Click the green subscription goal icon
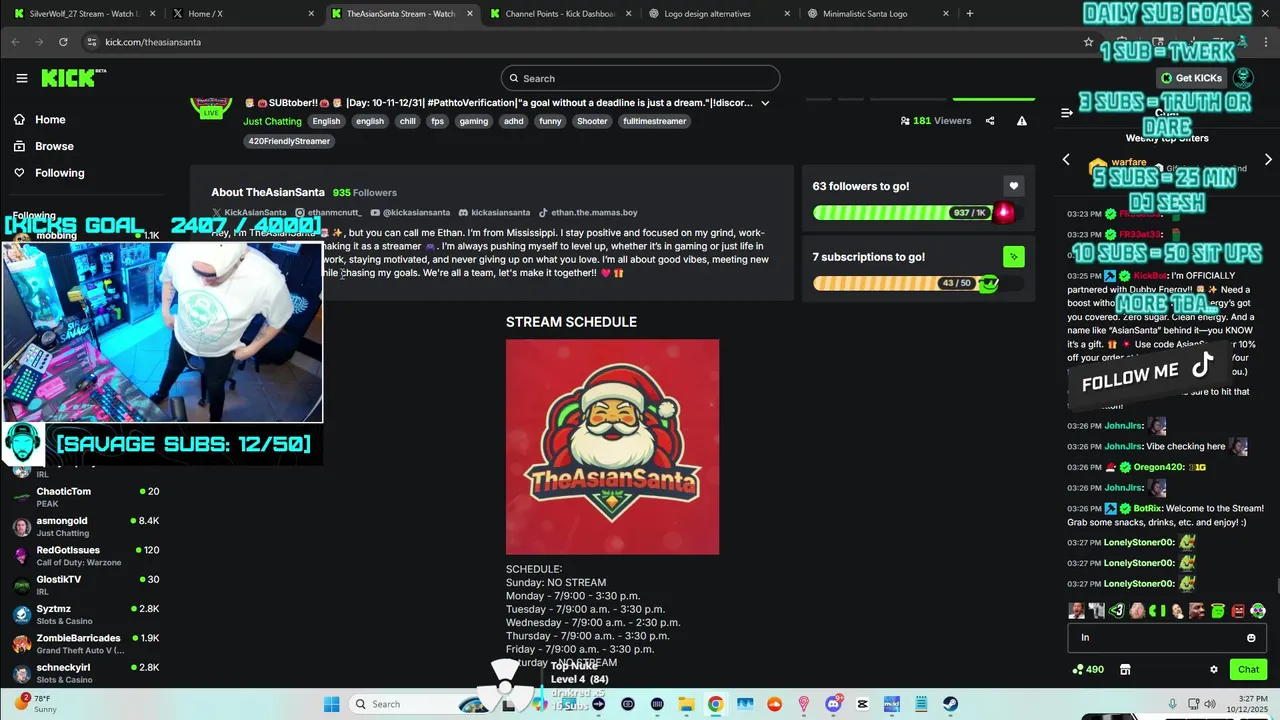The height and width of the screenshot is (720, 1280). [1013, 257]
